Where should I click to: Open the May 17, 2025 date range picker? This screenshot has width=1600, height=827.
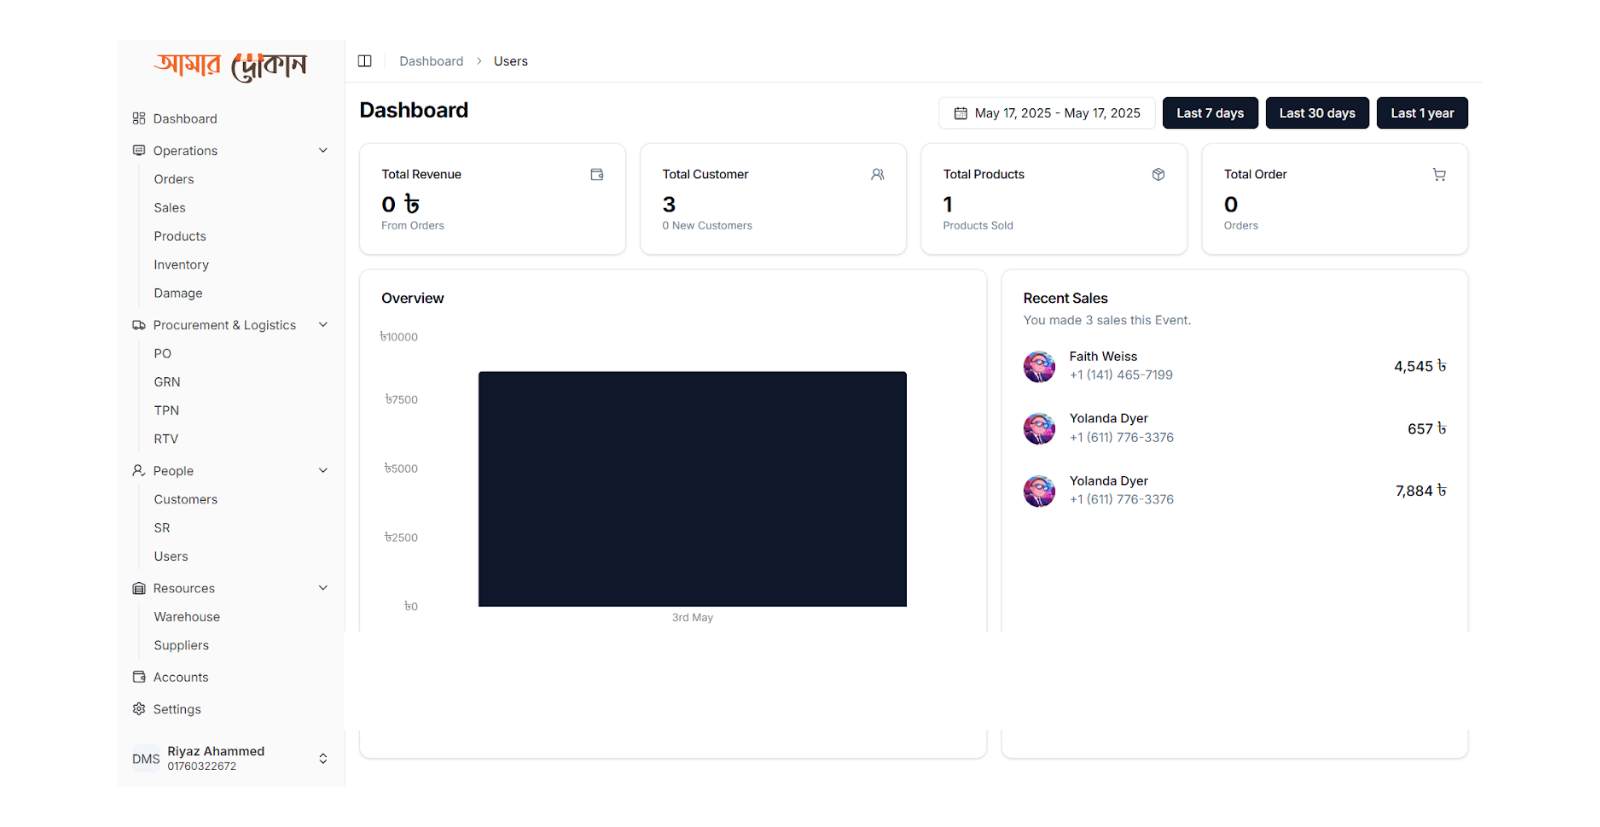coord(1047,113)
